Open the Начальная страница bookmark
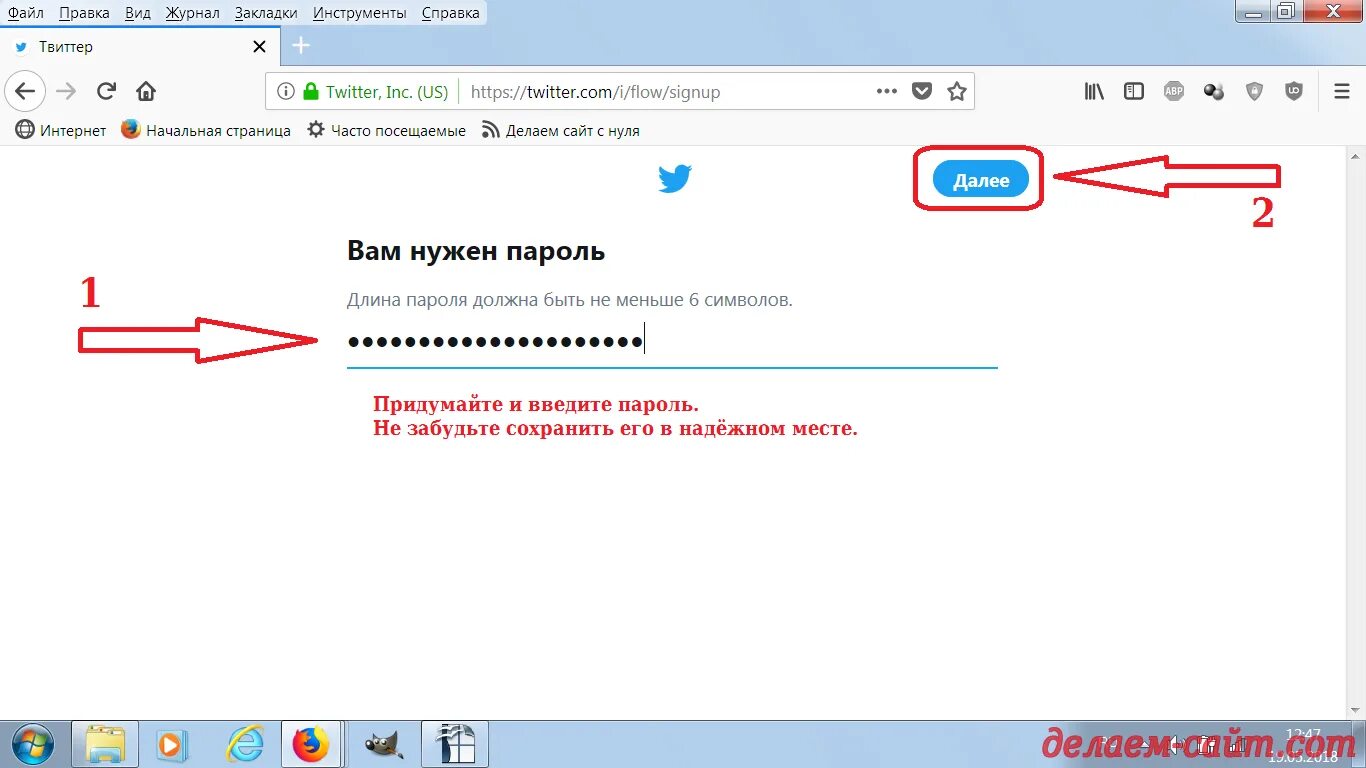 tap(206, 130)
